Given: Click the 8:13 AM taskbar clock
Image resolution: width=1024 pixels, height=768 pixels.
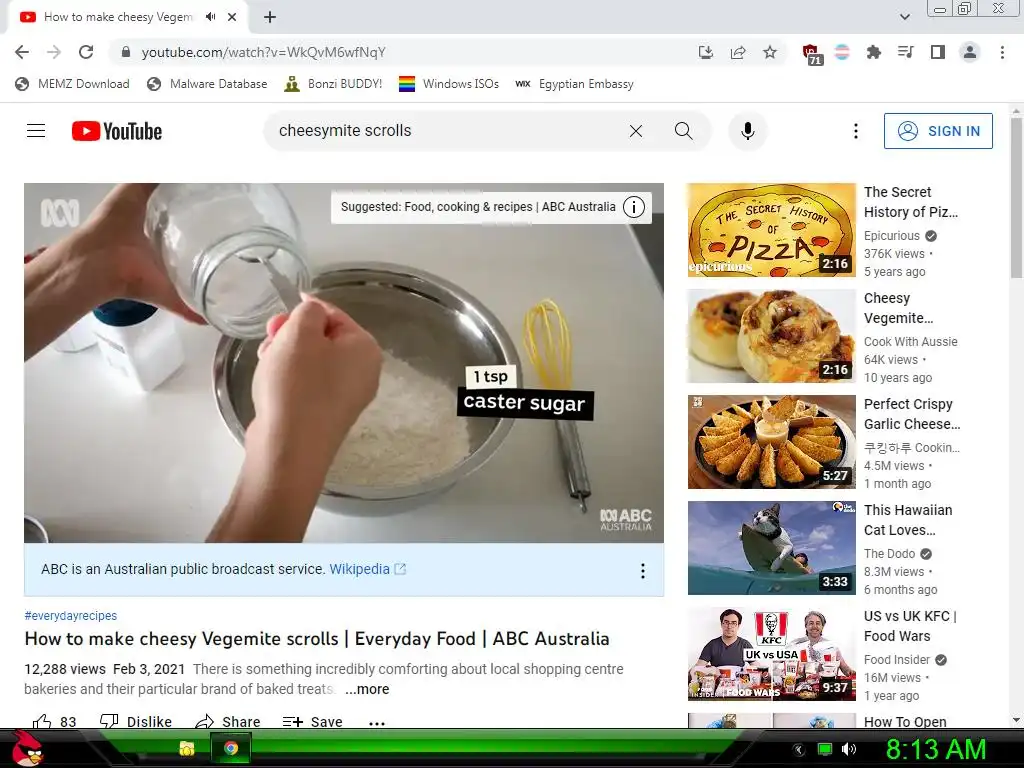Looking at the screenshot, I should [936, 749].
